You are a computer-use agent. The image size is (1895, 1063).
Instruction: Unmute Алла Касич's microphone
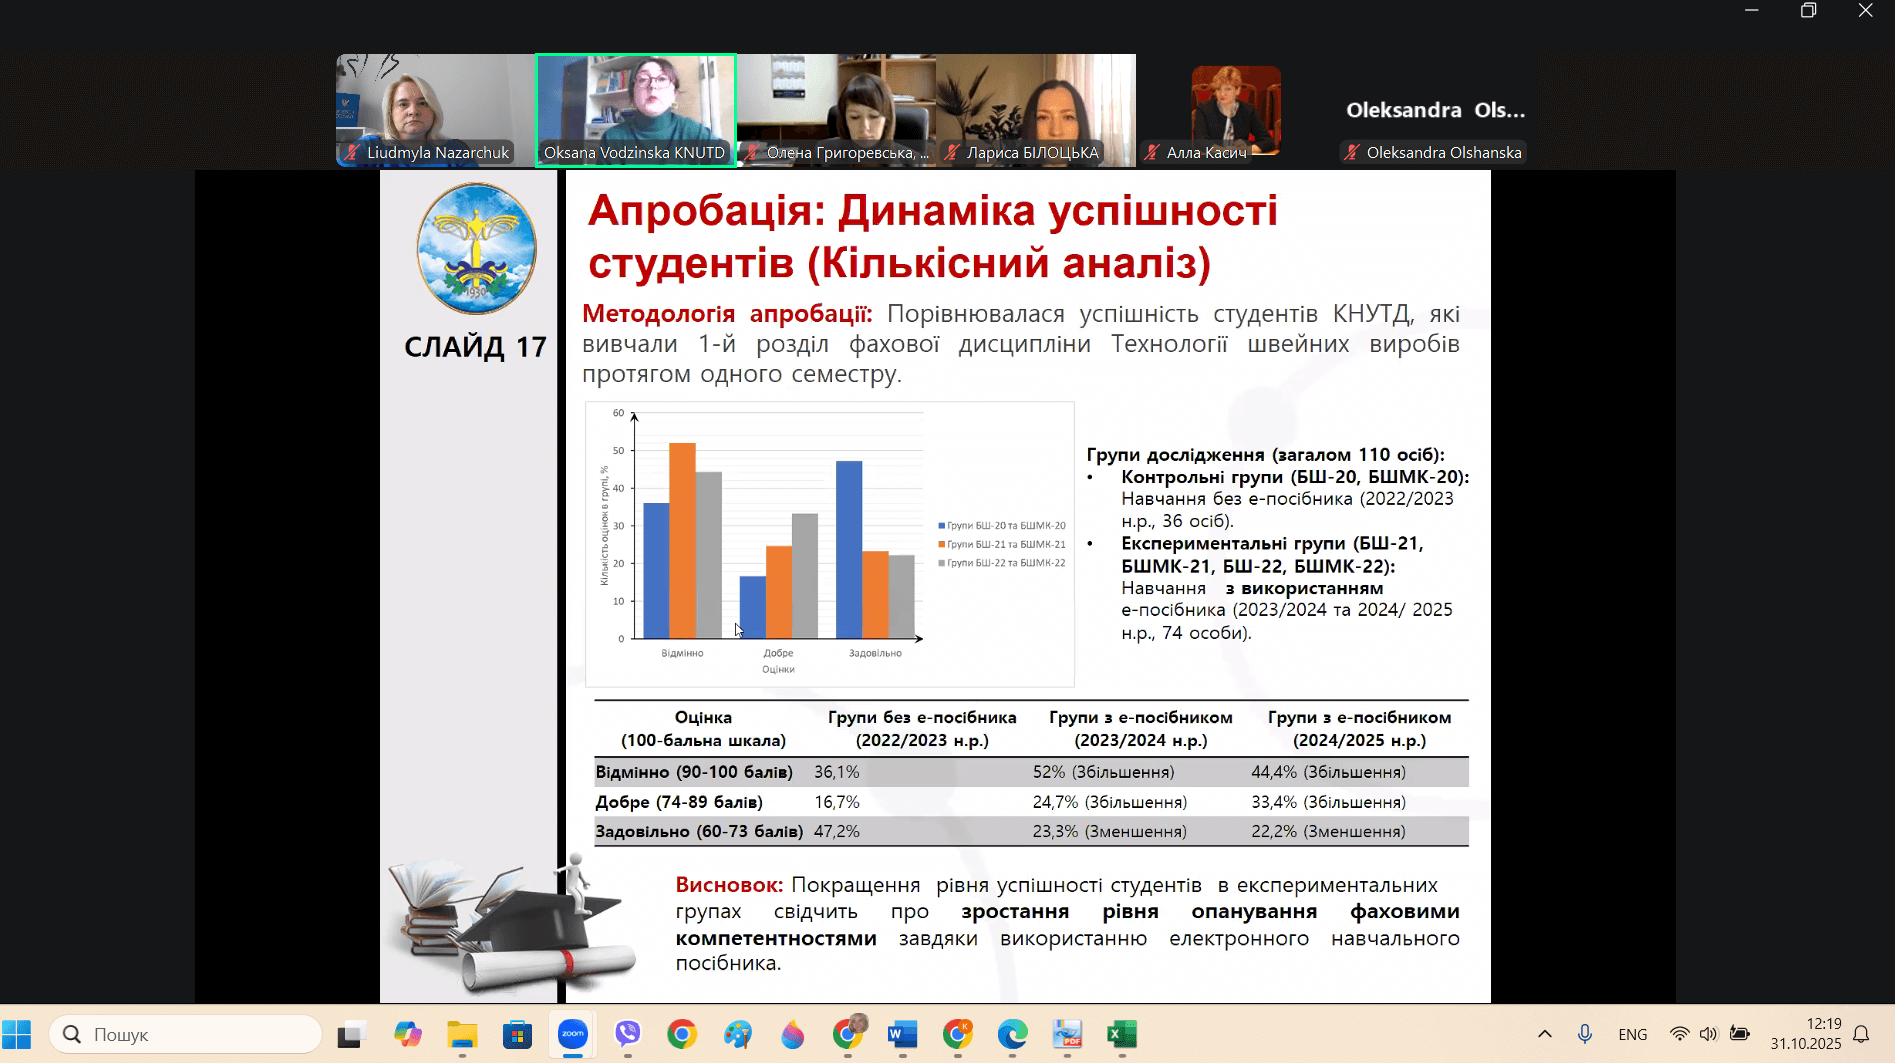point(1152,153)
